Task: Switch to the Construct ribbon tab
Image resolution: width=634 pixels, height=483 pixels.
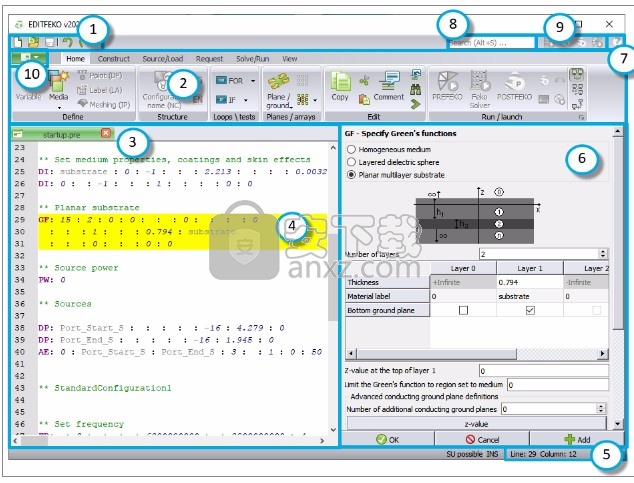Action: [x=114, y=59]
